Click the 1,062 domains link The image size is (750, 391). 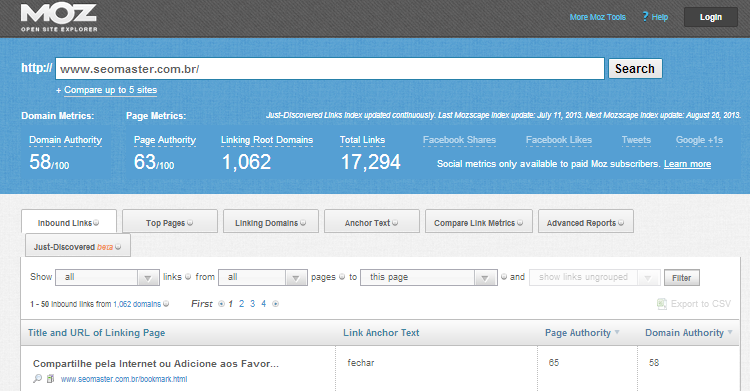[137, 304]
